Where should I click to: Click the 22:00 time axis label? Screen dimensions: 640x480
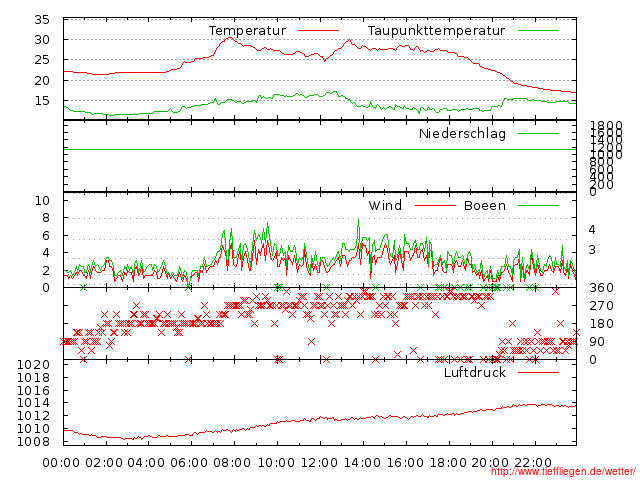click(533, 462)
